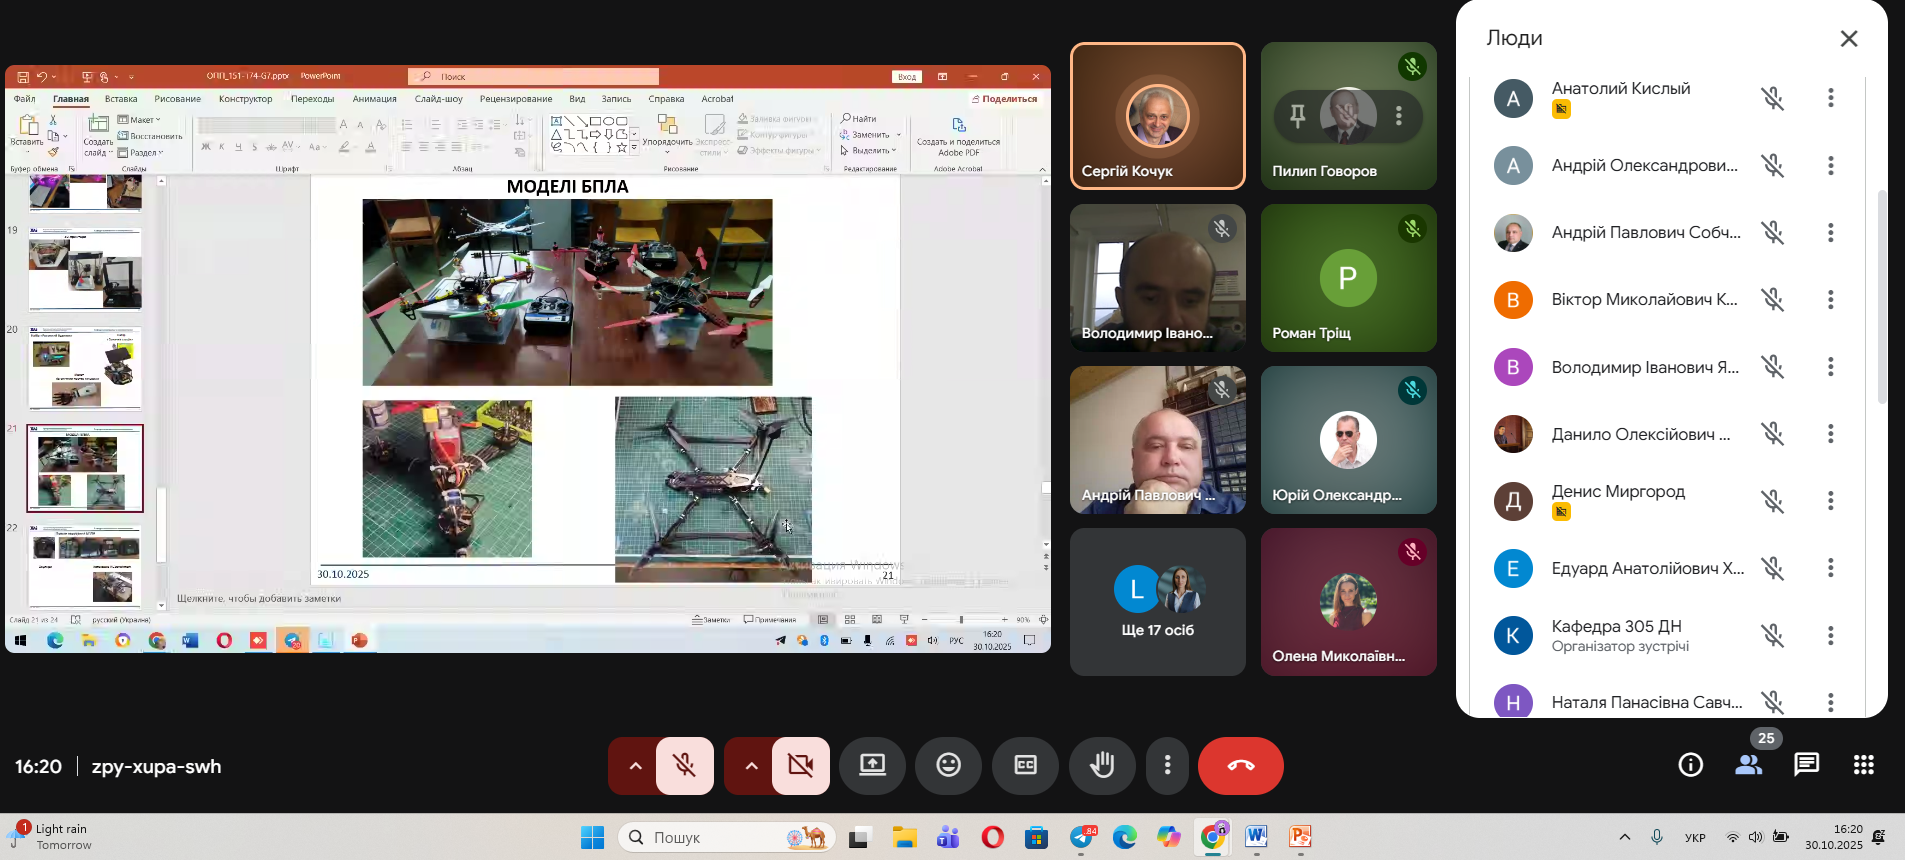Screen dimensions: 1905x860
Task: Open the activities grid icon
Action: (1863, 765)
